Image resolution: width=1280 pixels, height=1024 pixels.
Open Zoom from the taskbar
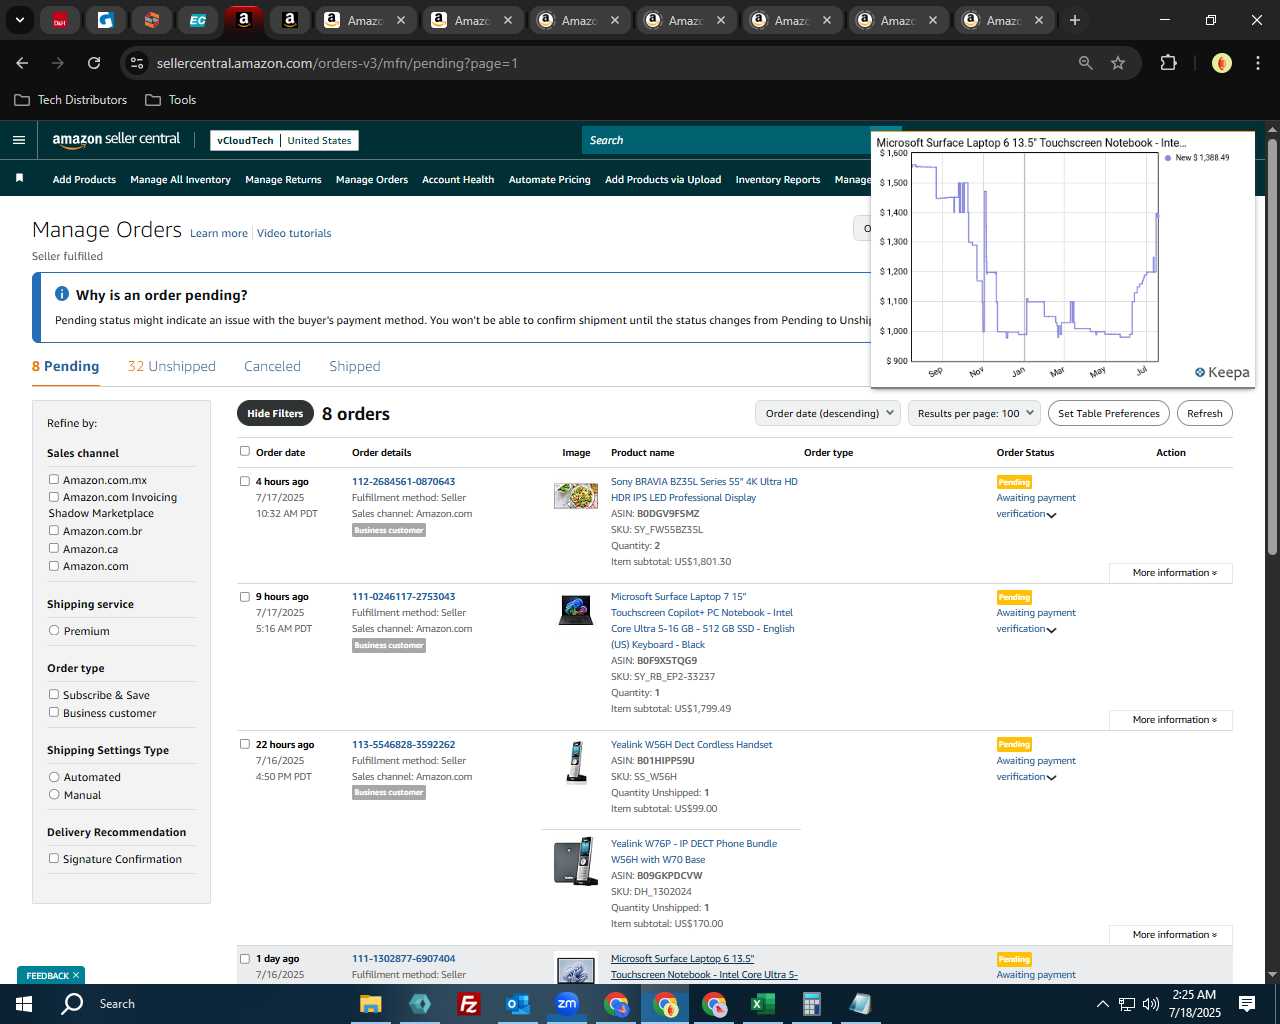(566, 1003)
